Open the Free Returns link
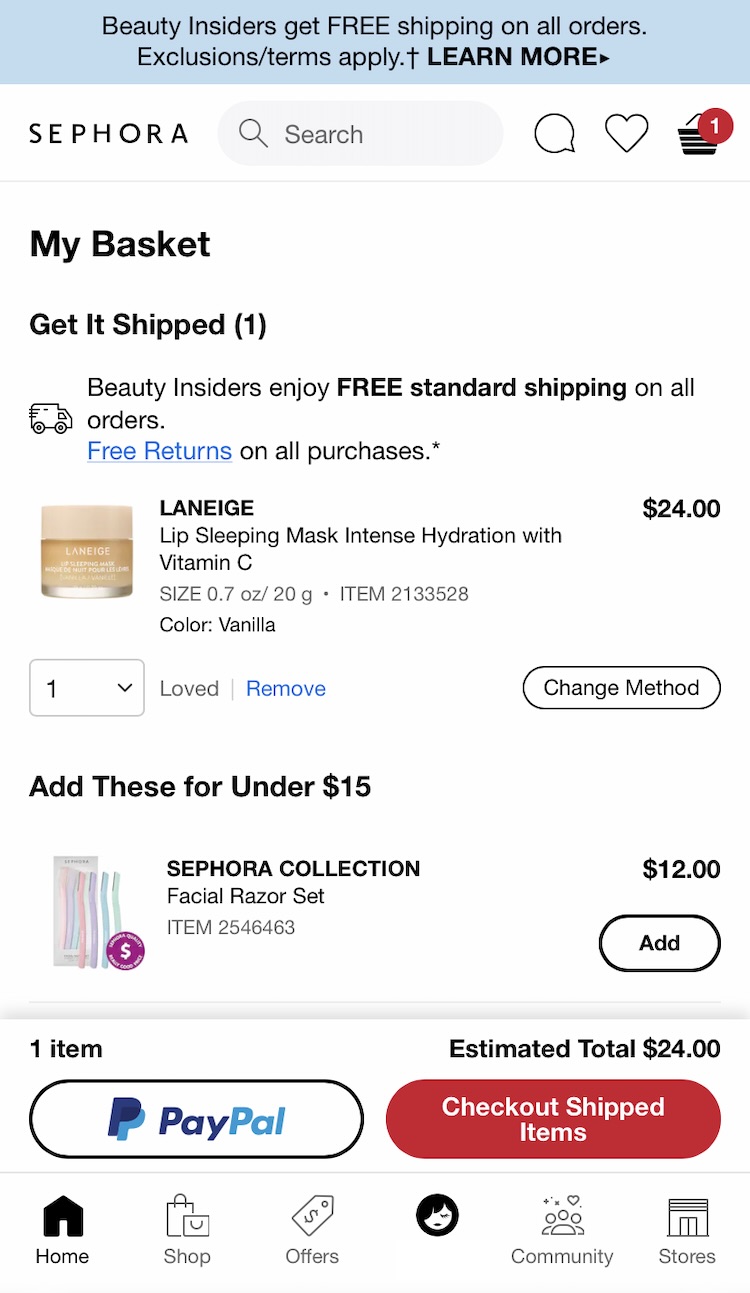750x1293 pixels. pos(159,451)
